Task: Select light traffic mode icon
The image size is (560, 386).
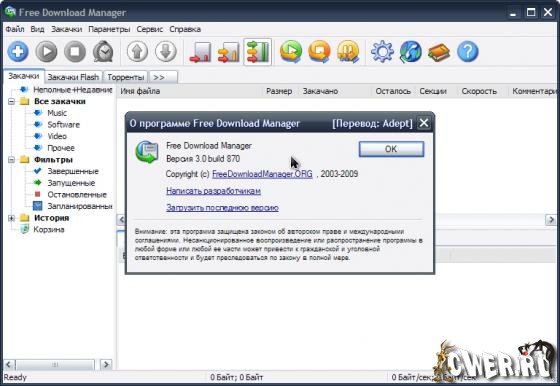Action: click(x=200, y=52)
